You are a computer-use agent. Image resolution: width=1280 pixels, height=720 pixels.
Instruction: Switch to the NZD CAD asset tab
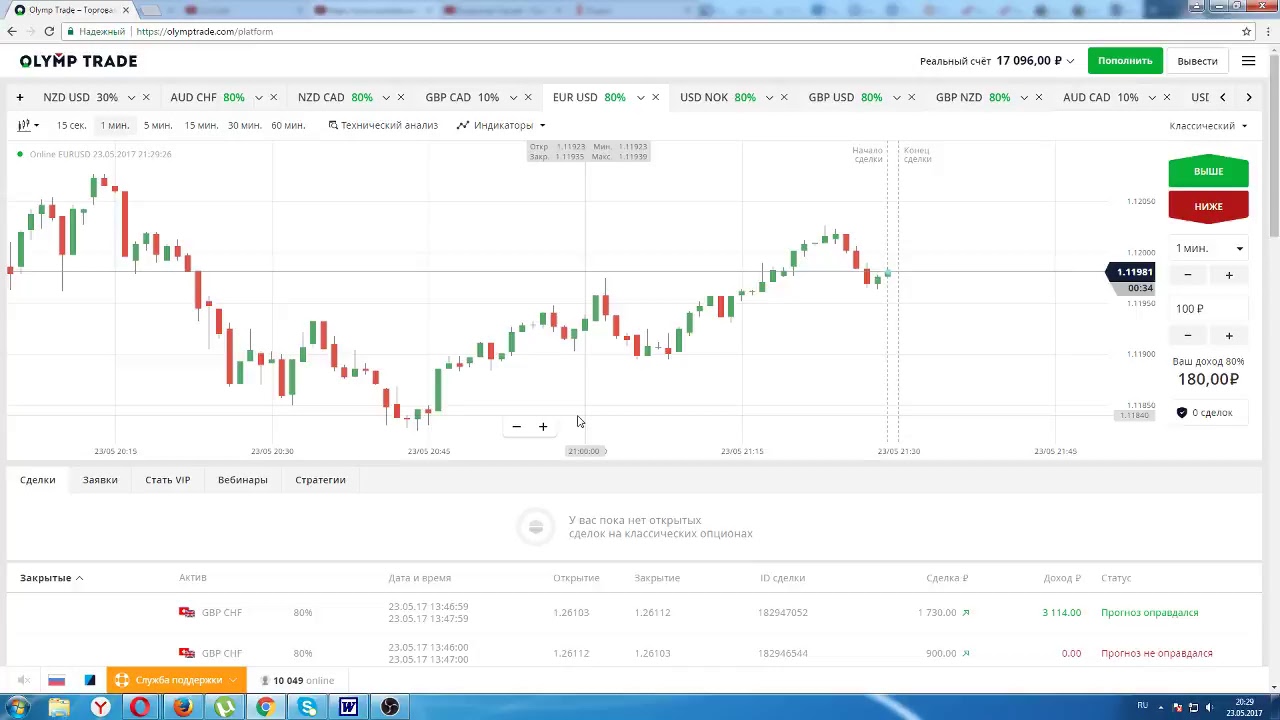tap(335, 97)
